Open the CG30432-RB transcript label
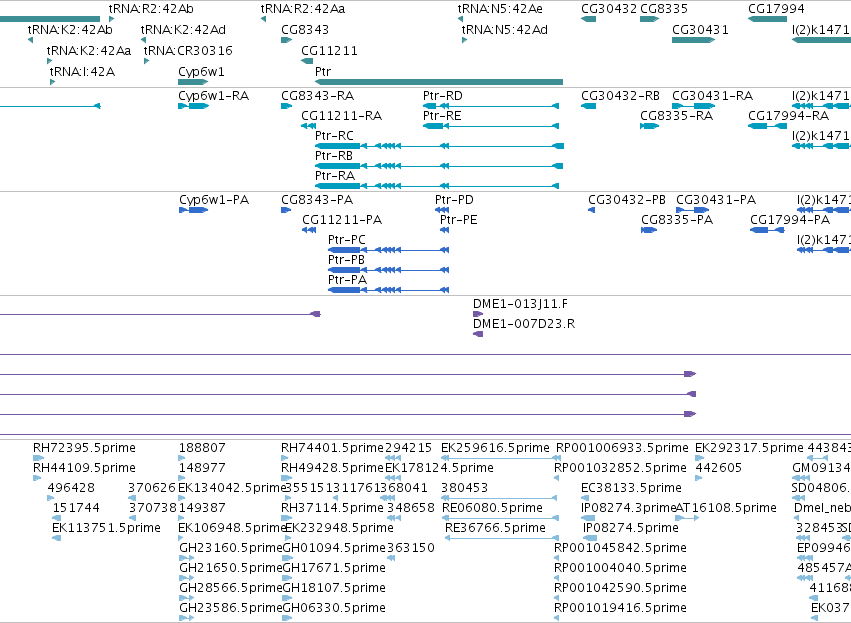 point(620,96)
